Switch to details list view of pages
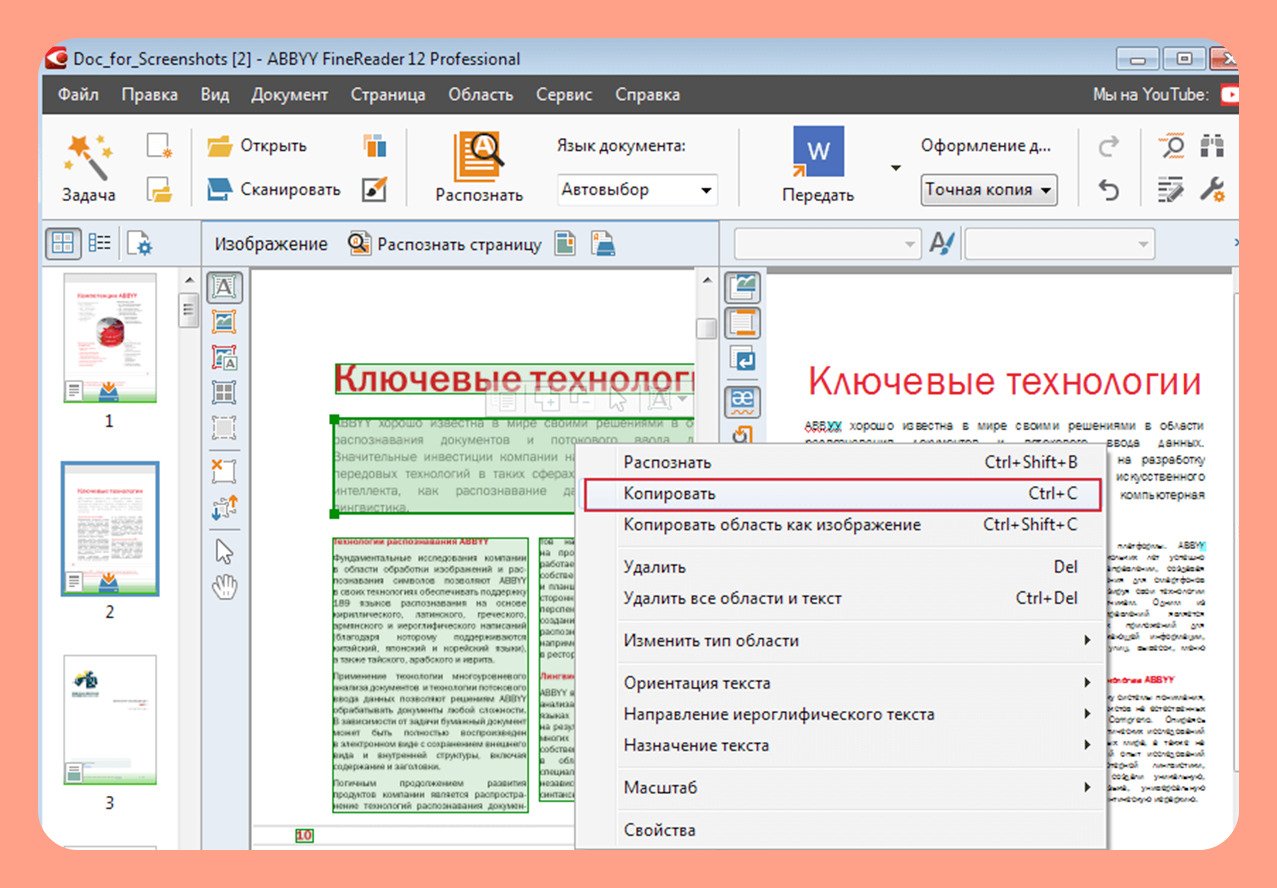The width and height of the screenshot is (1277, 888). (99, 243)
